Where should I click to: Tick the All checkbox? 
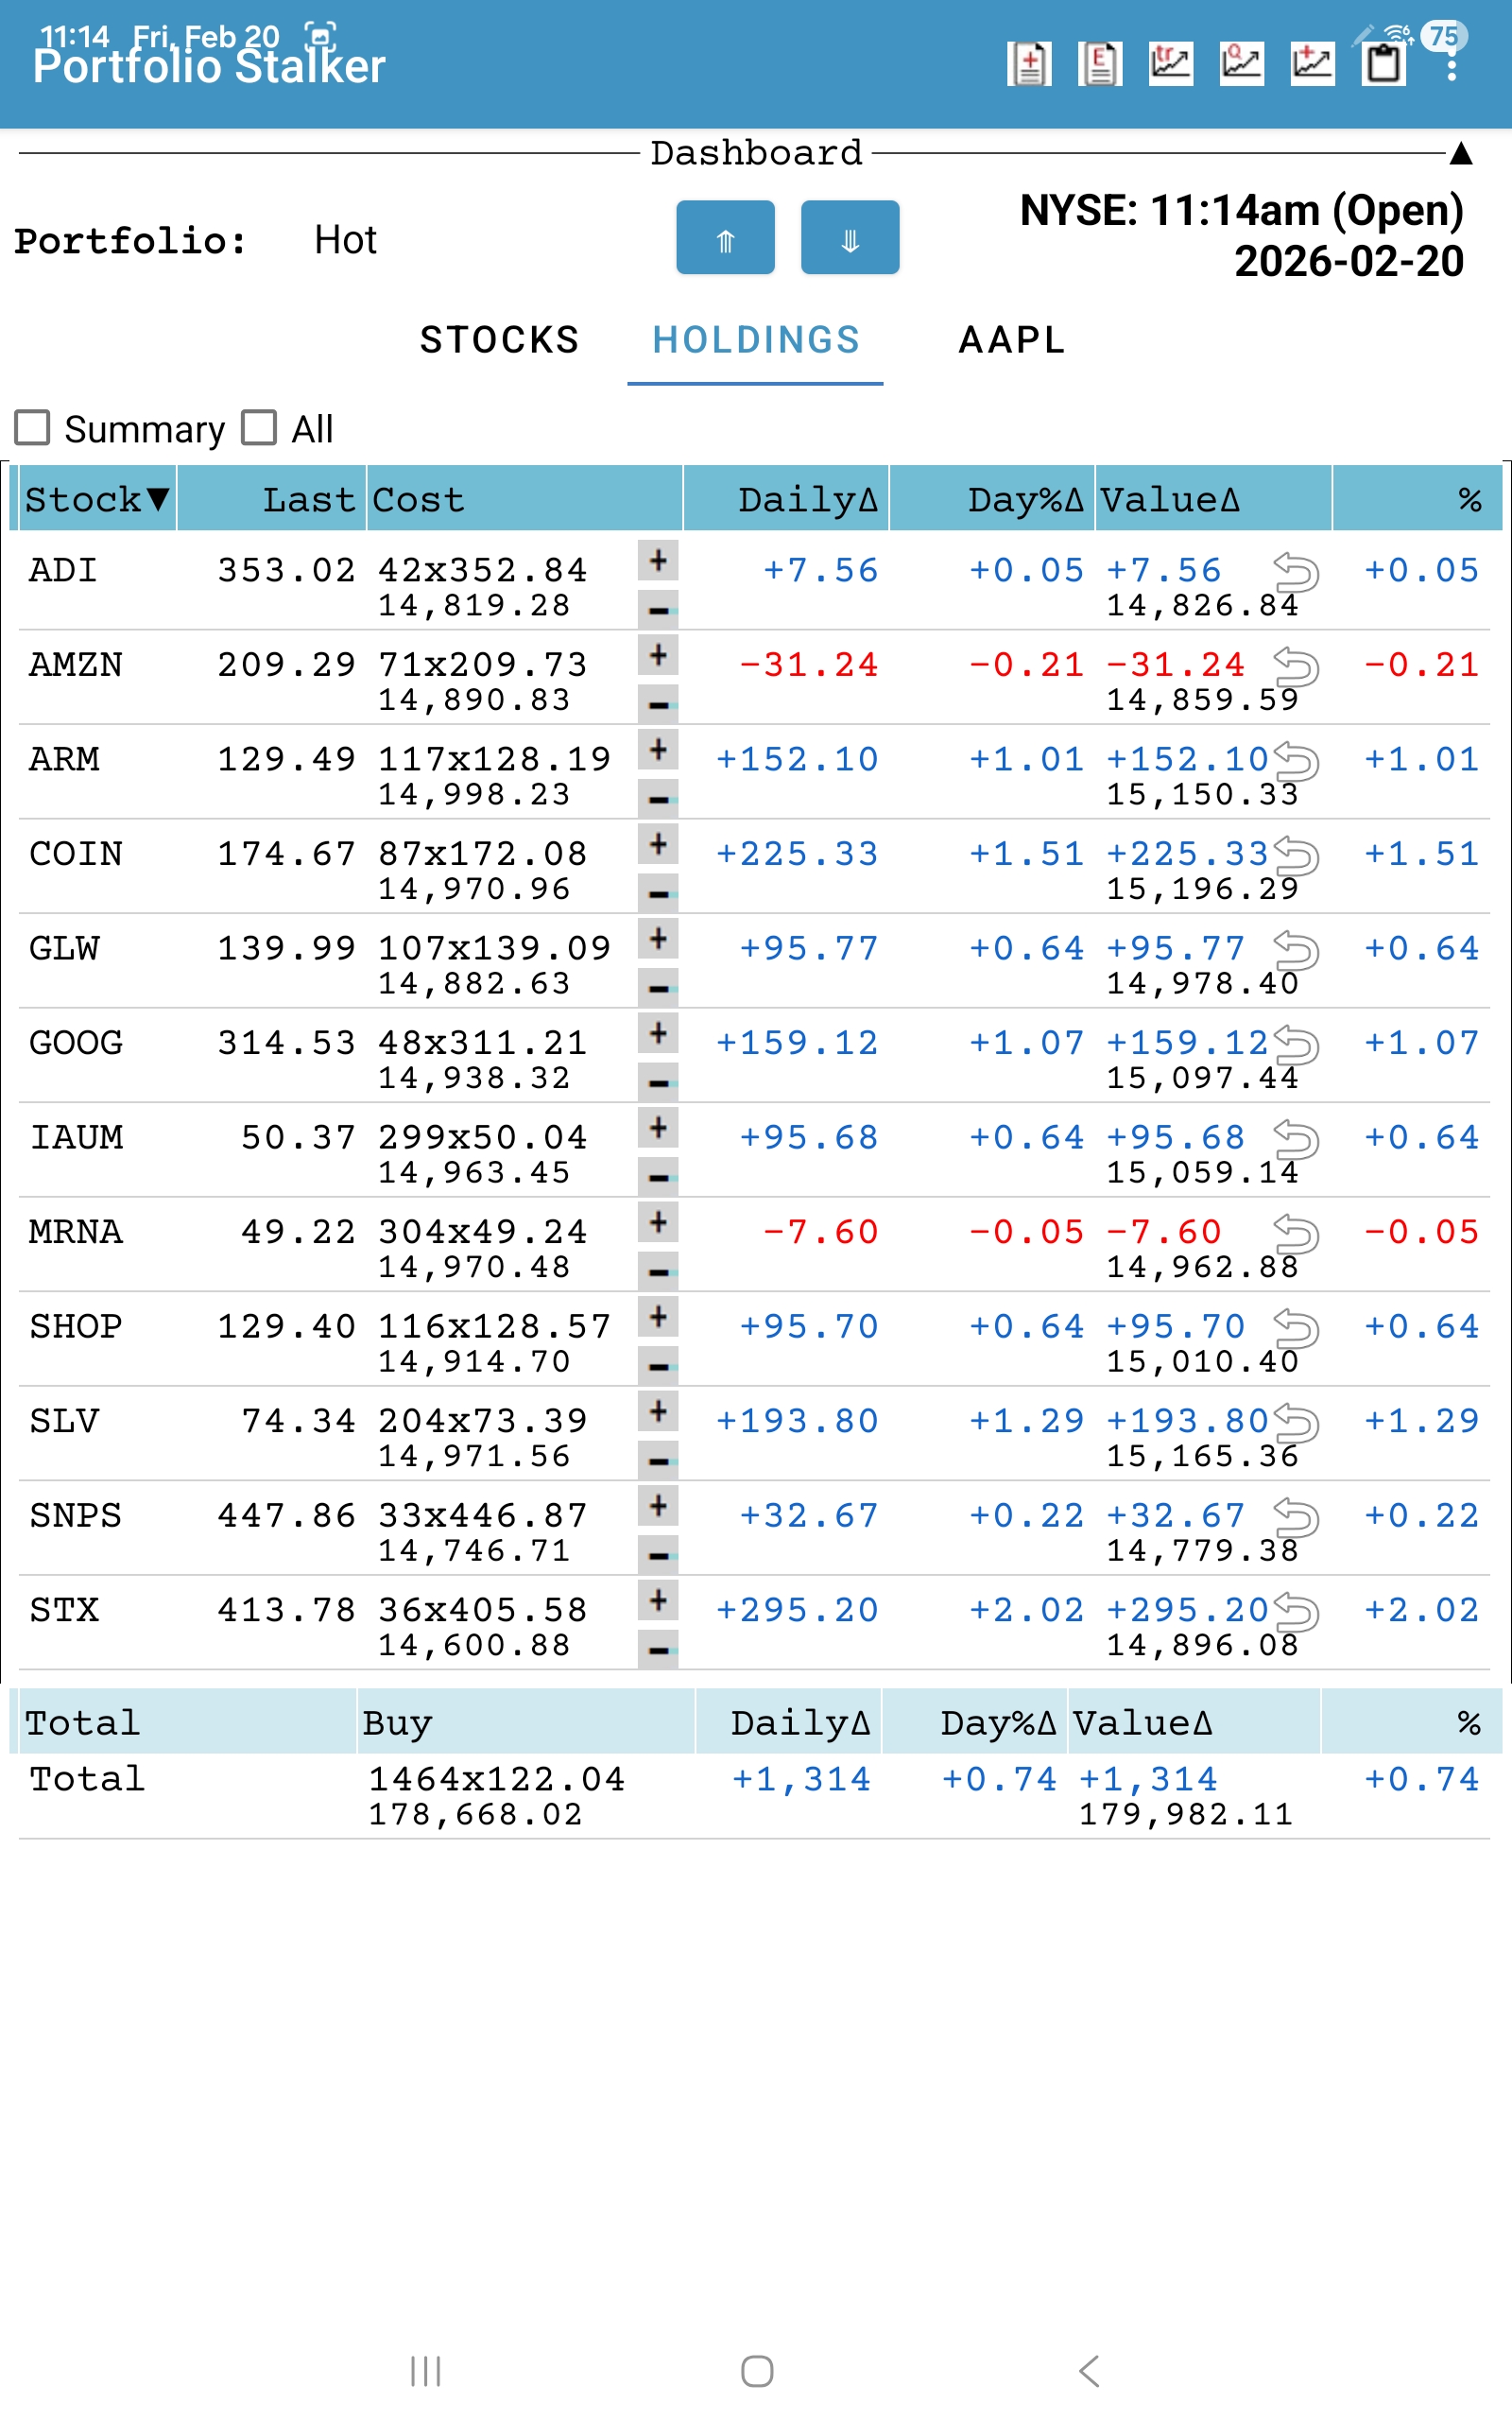coord(259,428)
